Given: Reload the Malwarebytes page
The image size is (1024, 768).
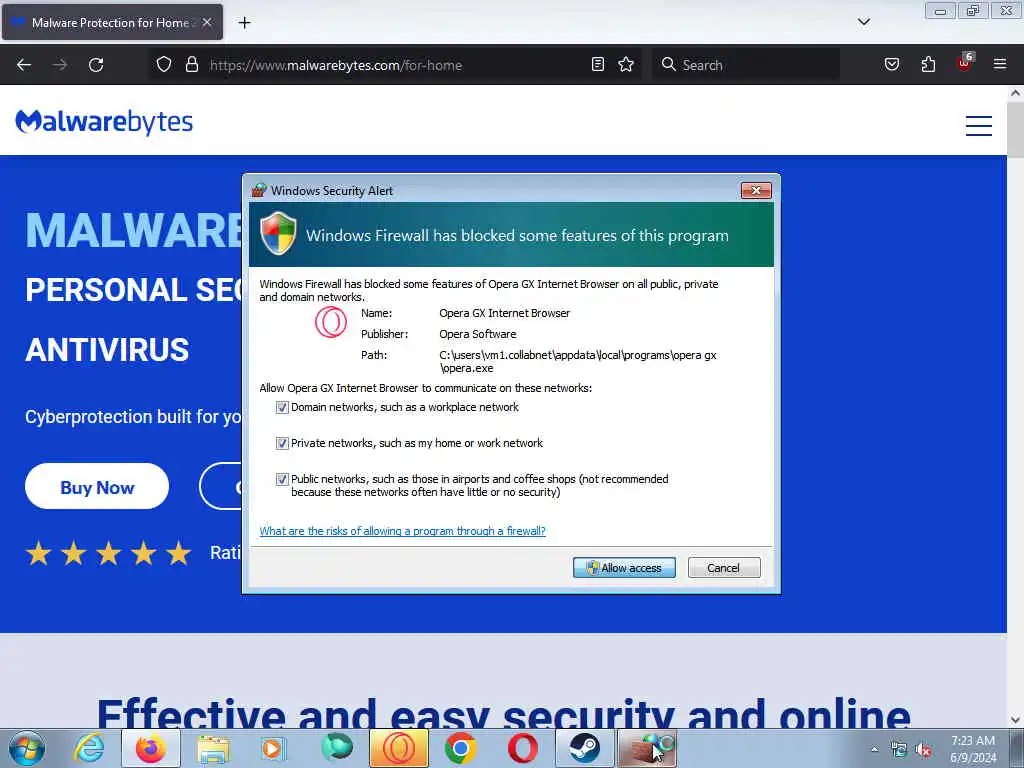Looking at the screenshot, I should (96, 65).
